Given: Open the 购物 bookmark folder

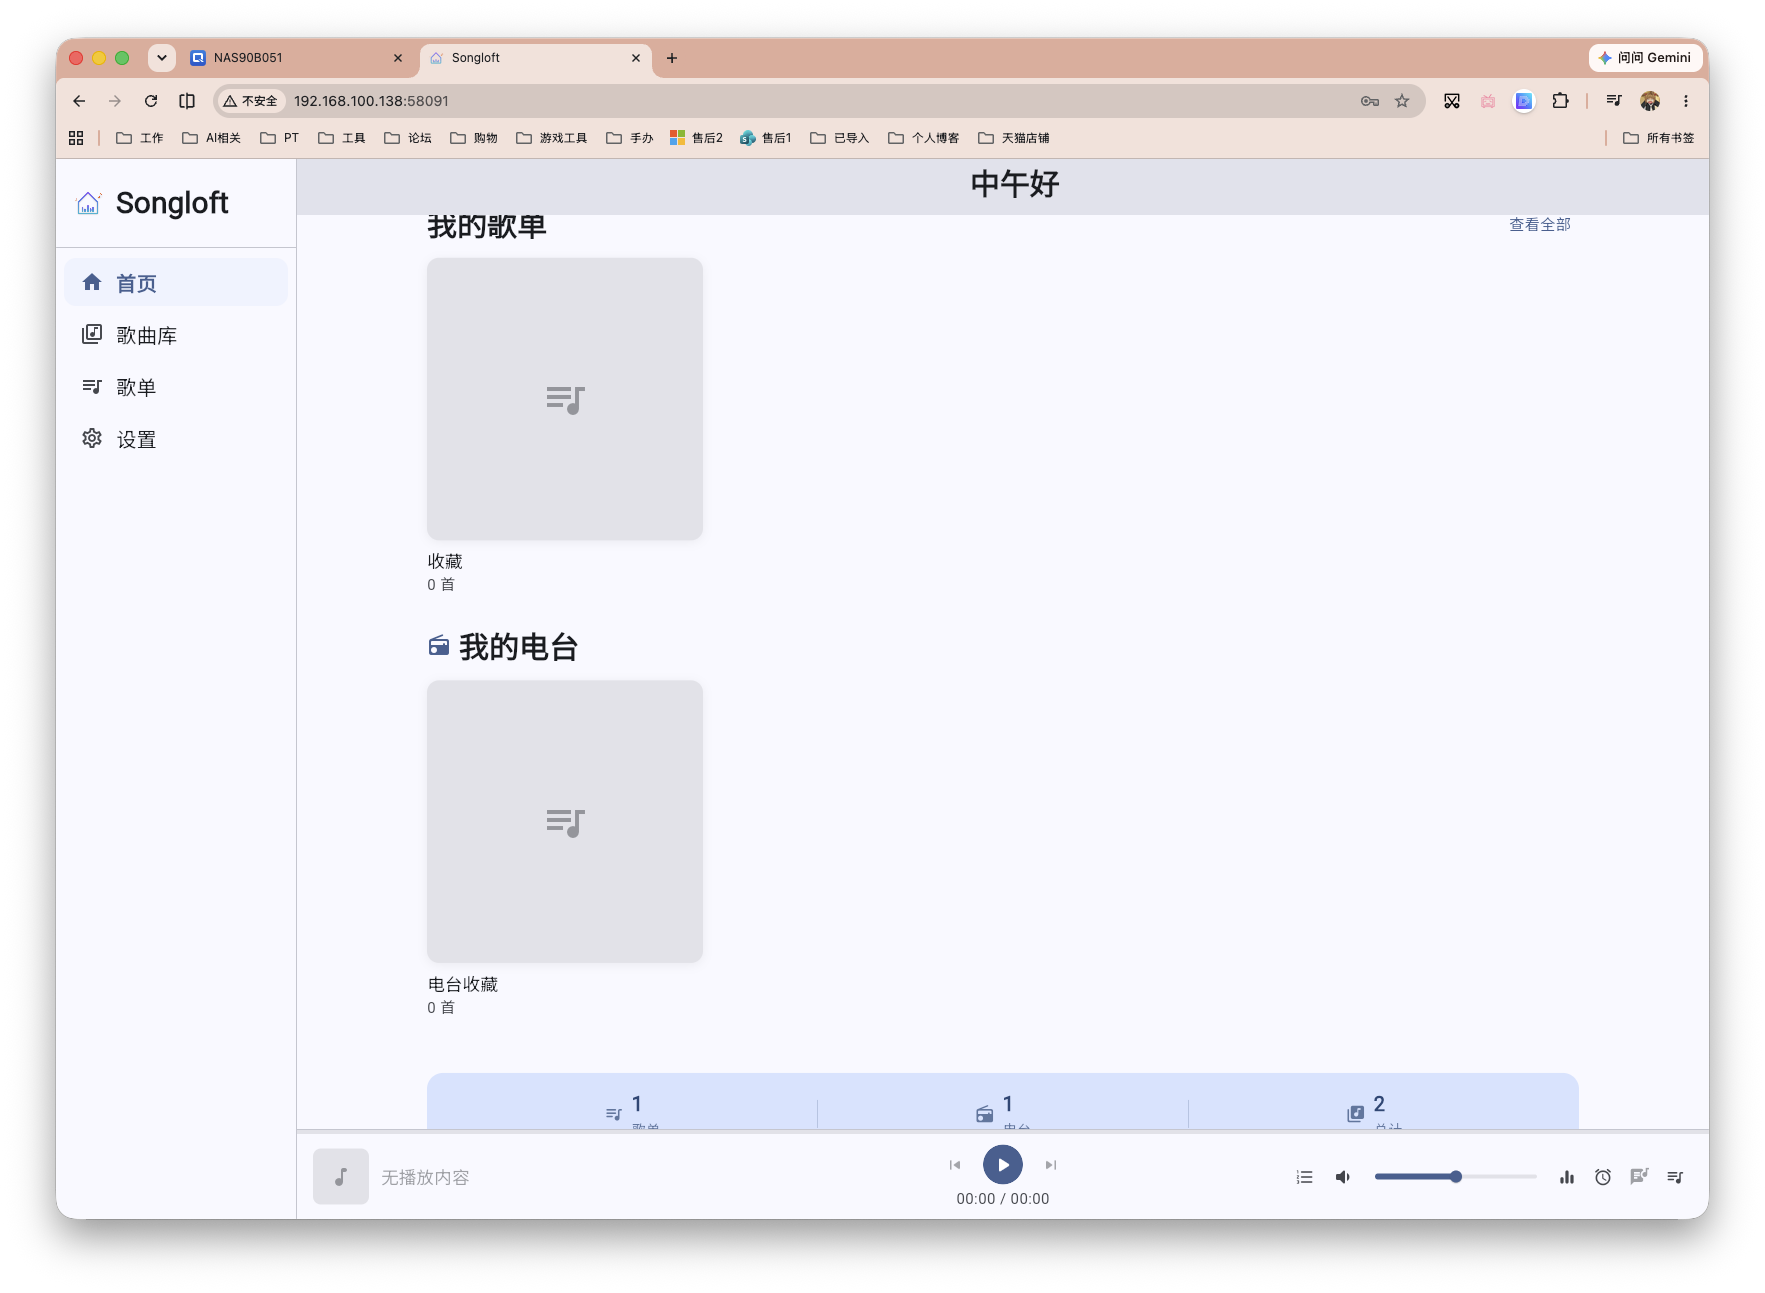Looking at the screenshot, I should pyautogui.click(x=474, y=138).
